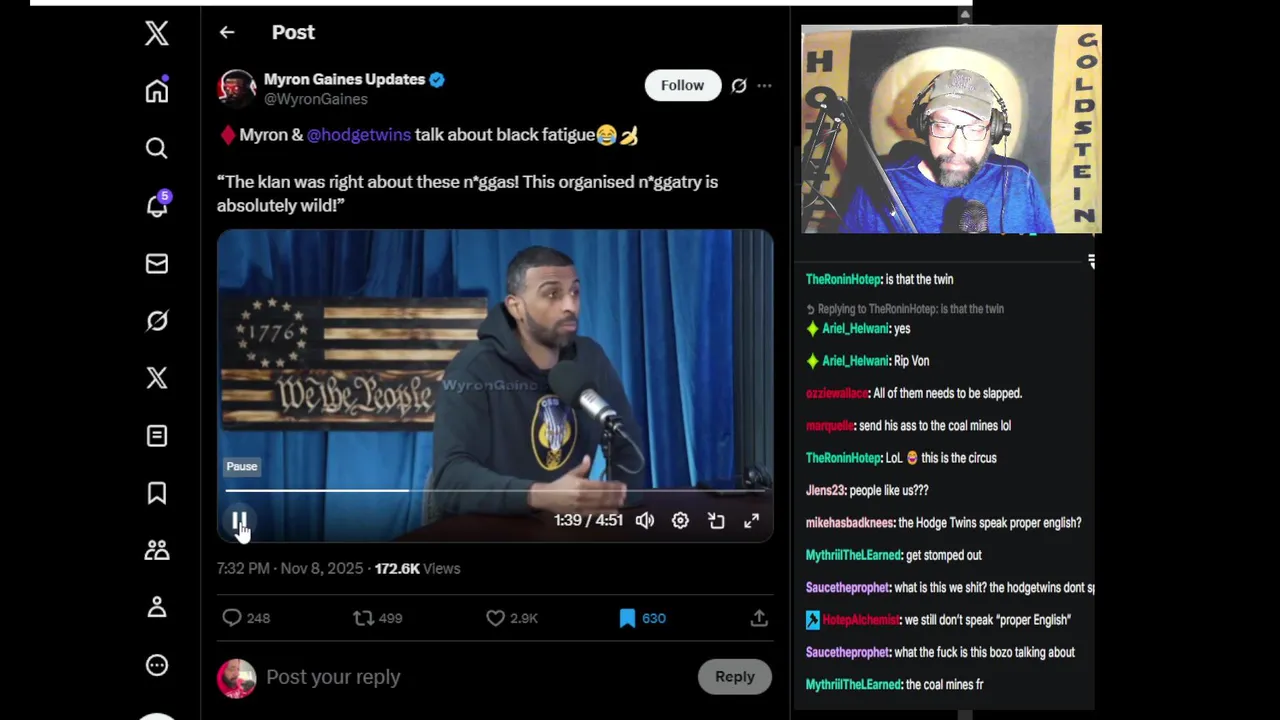
Task: Seek on the video progress bar
Action: (x=495, y=490)
